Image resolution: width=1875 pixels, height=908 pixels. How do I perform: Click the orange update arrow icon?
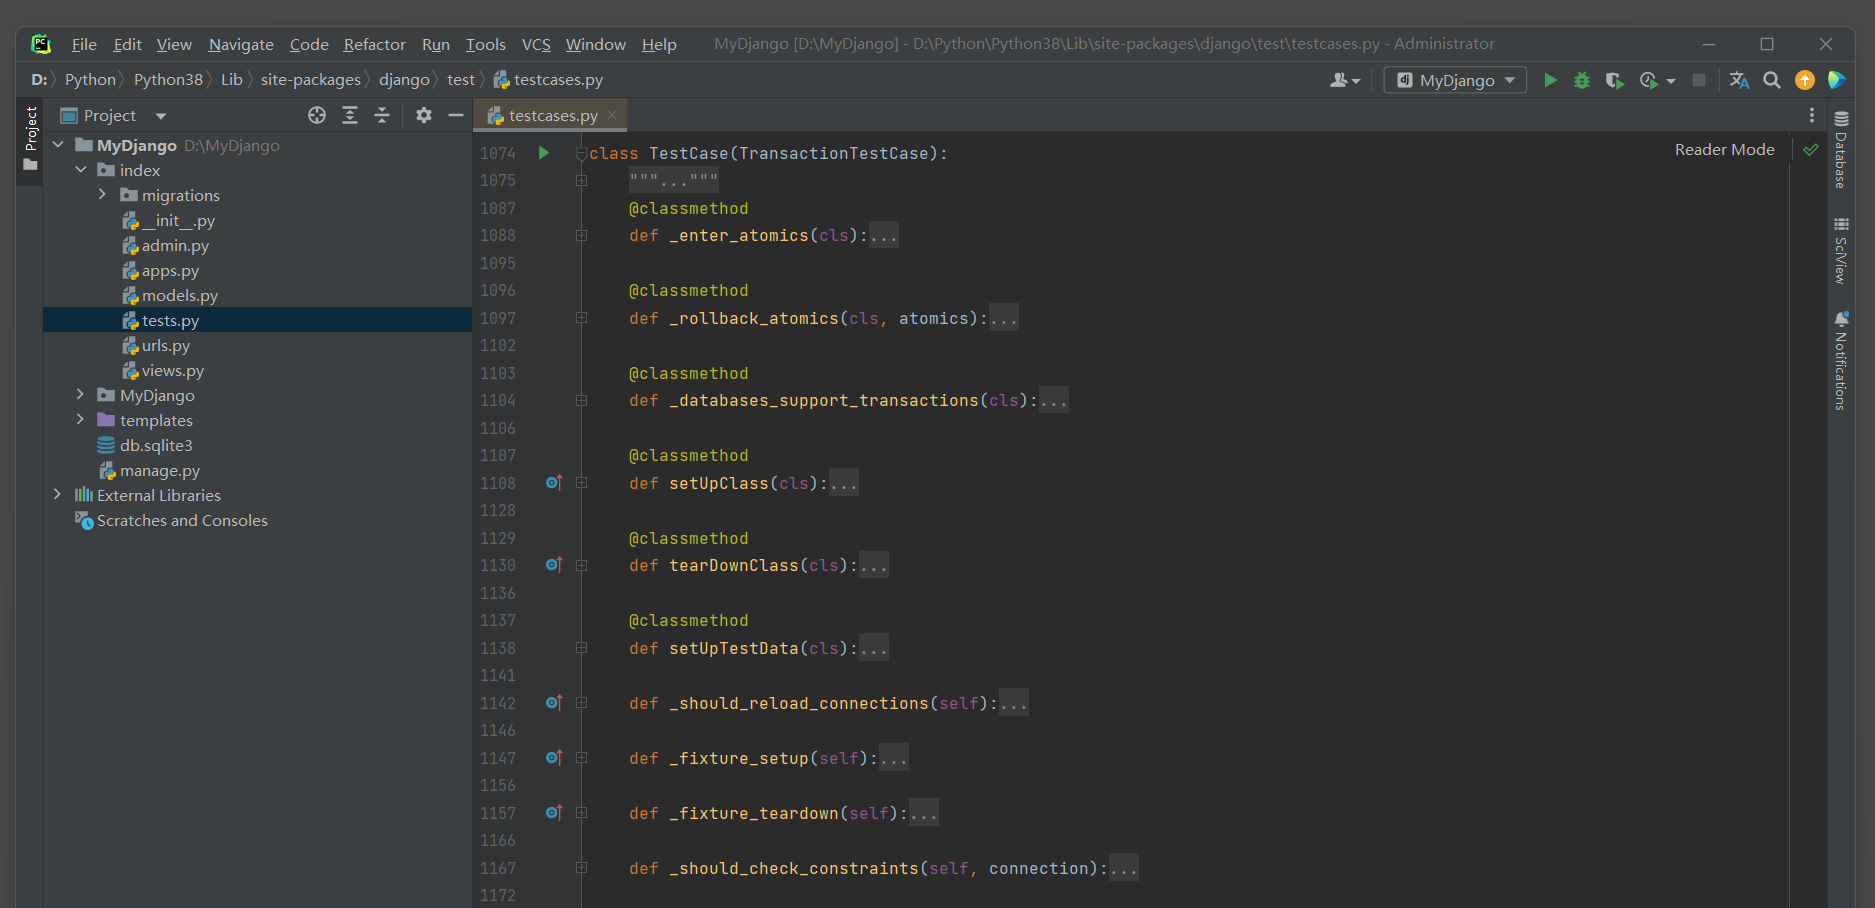click(1805, 80)
